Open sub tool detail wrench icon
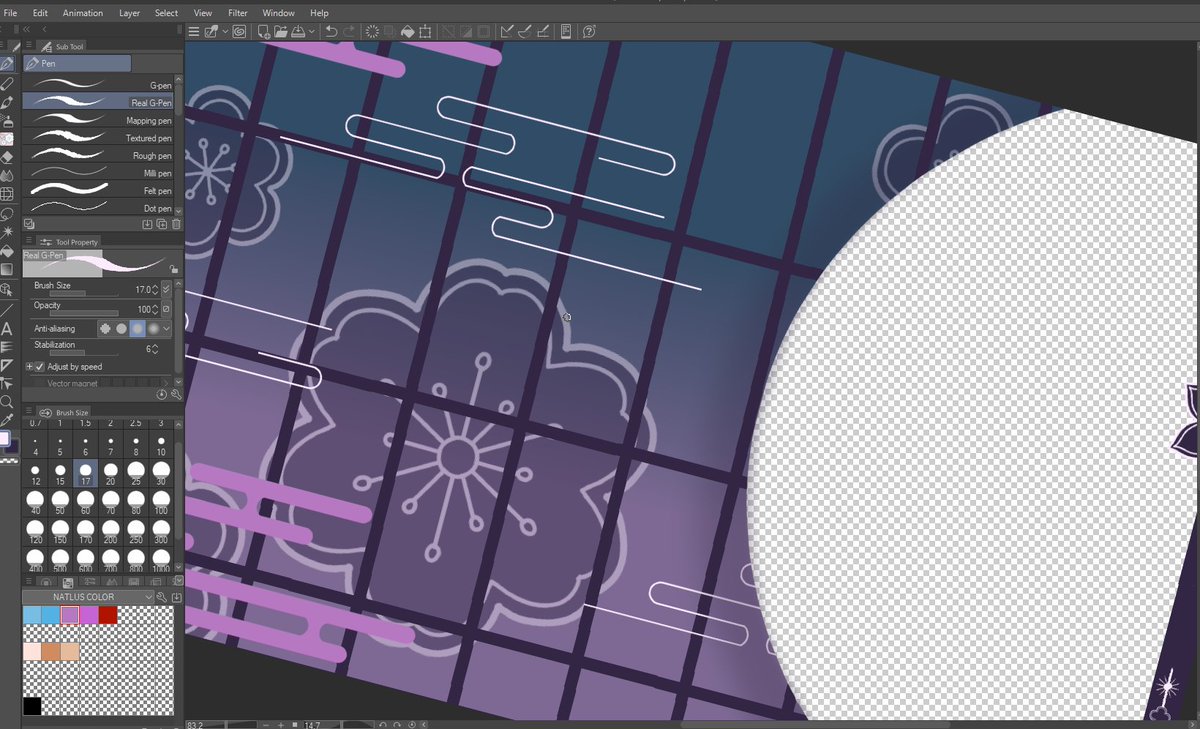Image resolution: width=1200 pixels, height=729 pixels. pos(176,395)
